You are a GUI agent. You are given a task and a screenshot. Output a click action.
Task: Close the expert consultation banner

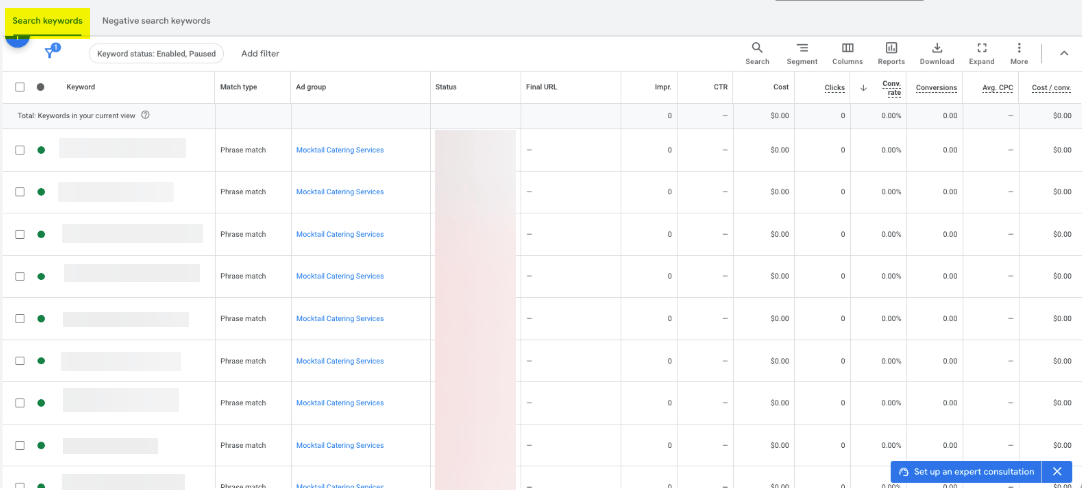[1057, 472]
